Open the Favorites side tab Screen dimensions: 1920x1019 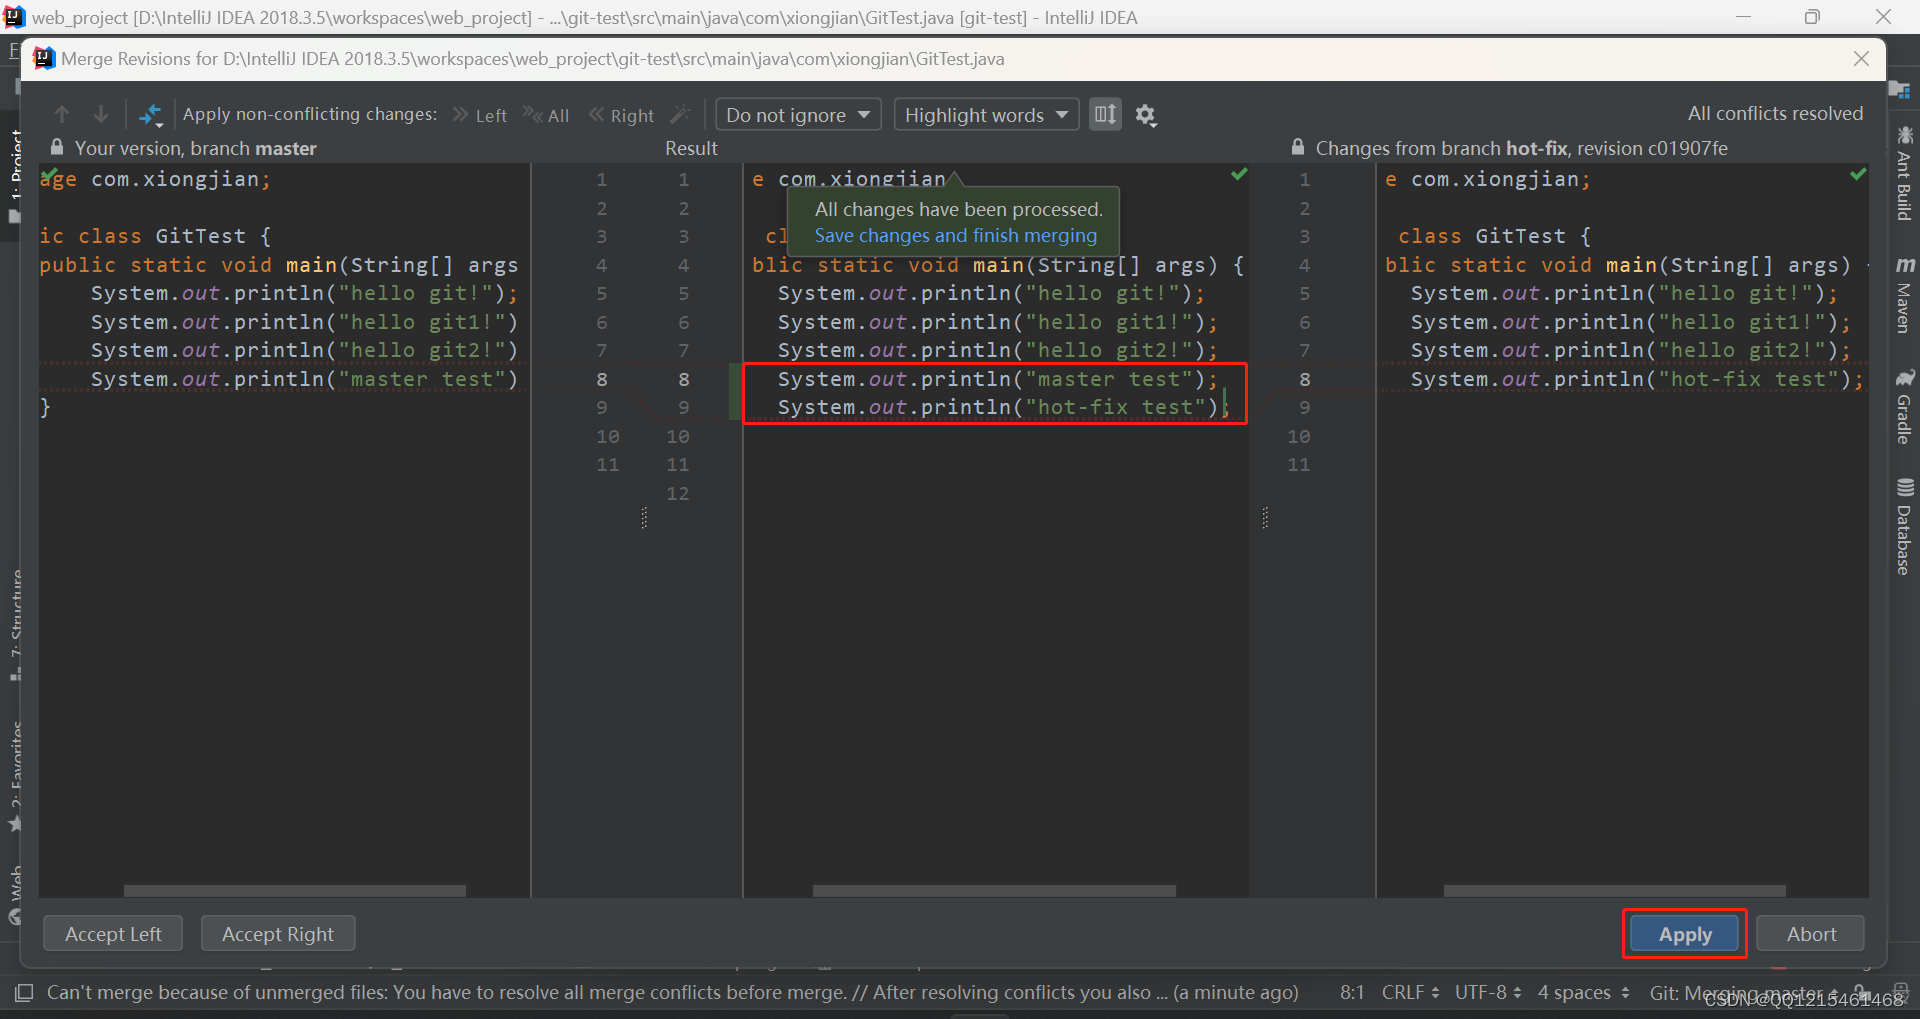[15, 775]
